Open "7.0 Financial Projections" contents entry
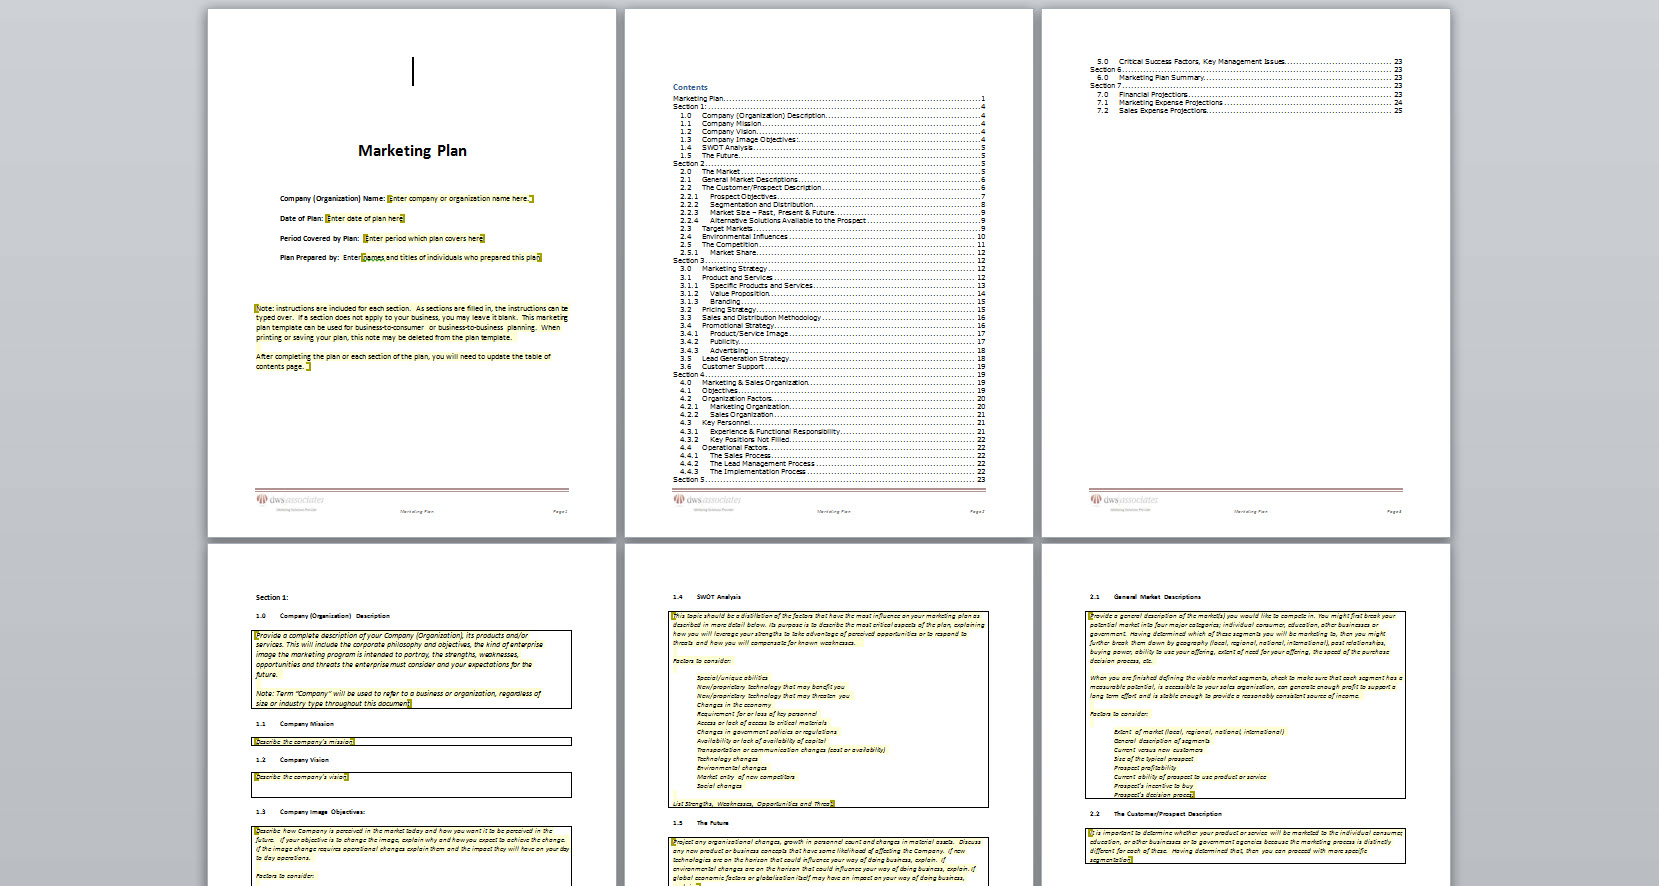 click(x=1249, y=95)
